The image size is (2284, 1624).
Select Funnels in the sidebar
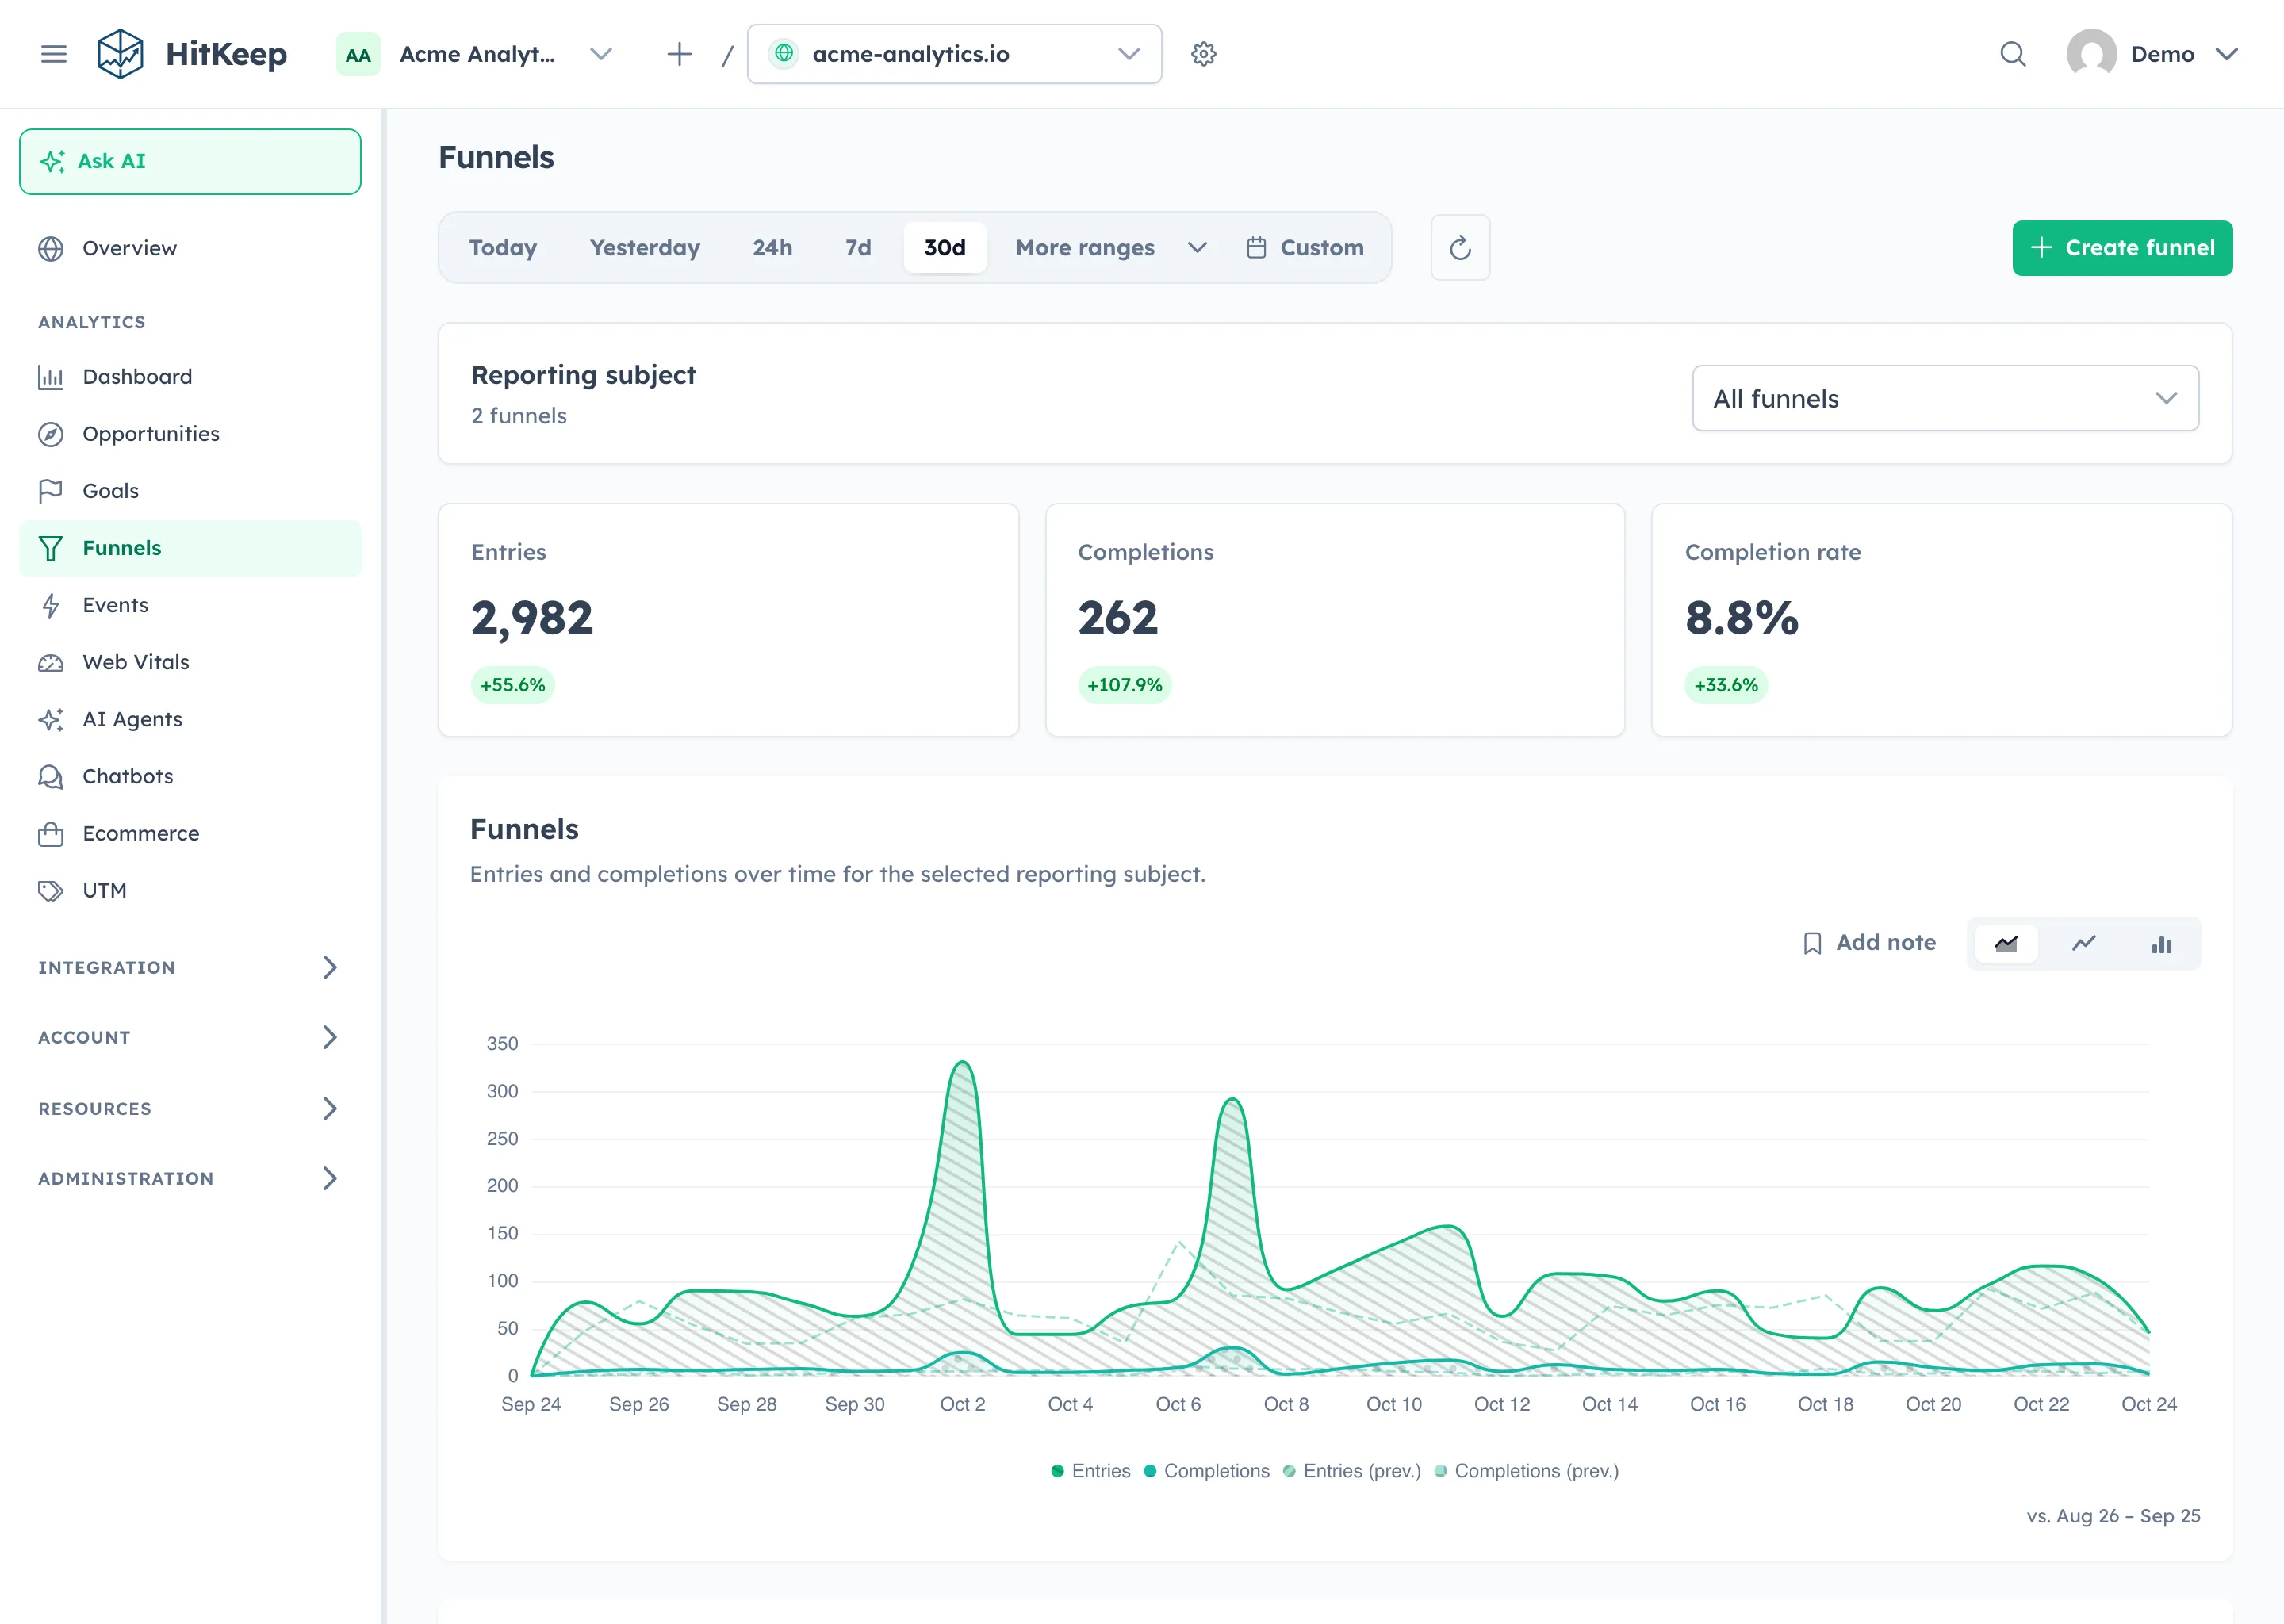coord(190,548)
